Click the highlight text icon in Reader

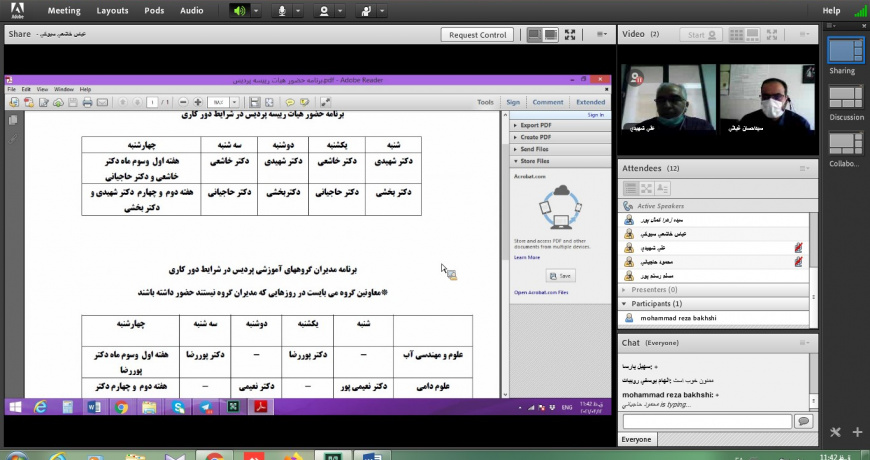pyautogui.click(x=304, y=102)
